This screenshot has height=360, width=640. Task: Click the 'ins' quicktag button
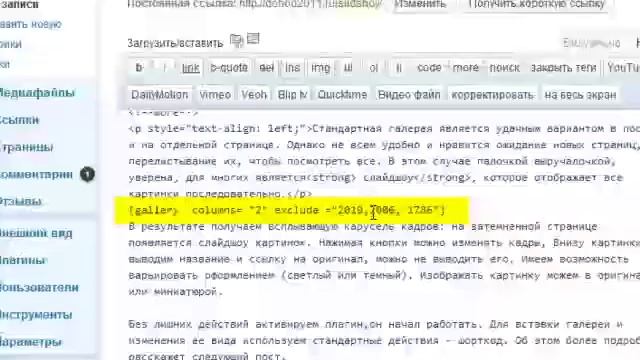tap(292, 68)
